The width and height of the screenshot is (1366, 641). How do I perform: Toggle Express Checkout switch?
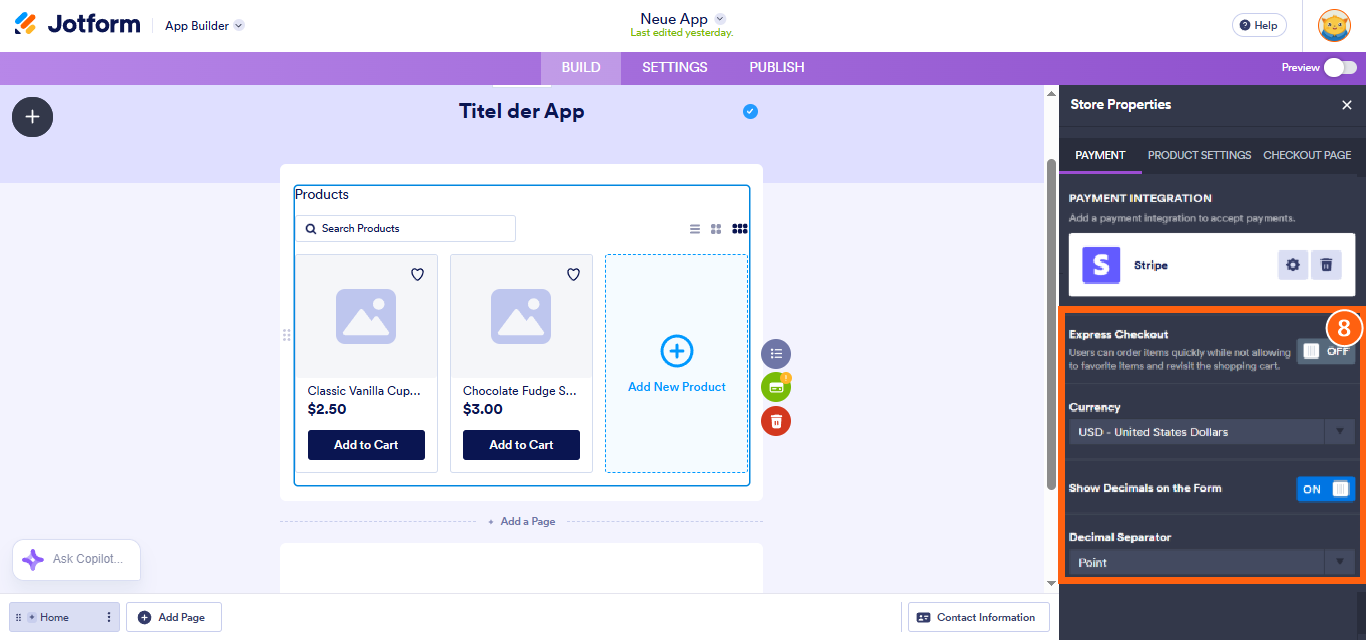(1326, 351)
